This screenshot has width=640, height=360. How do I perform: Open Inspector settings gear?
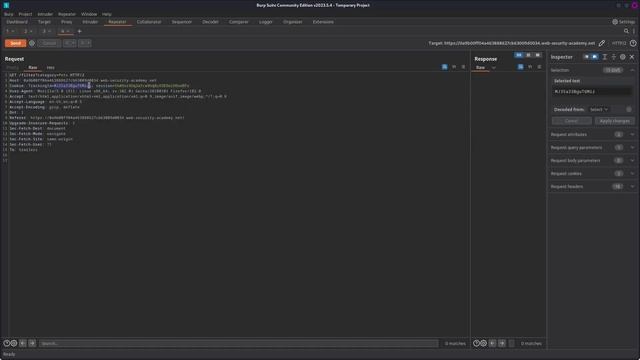(622, 57)
